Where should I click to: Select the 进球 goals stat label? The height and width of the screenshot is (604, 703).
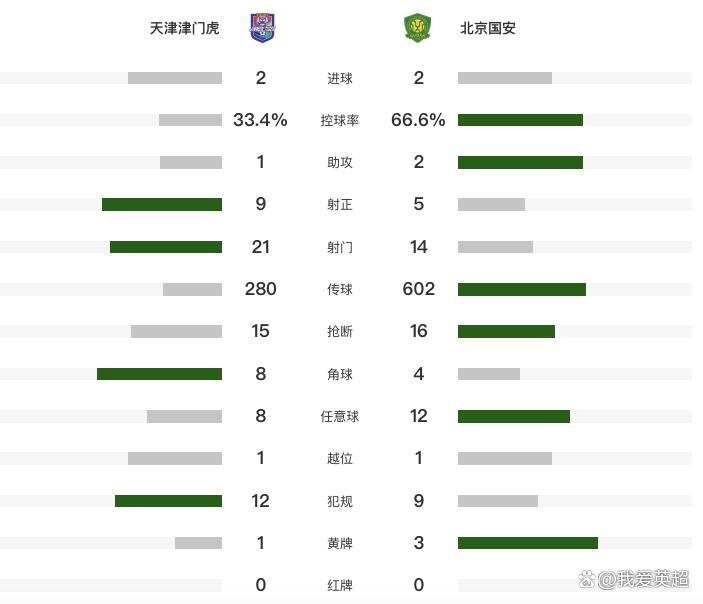pyautogui.click(x=339, y=78)
